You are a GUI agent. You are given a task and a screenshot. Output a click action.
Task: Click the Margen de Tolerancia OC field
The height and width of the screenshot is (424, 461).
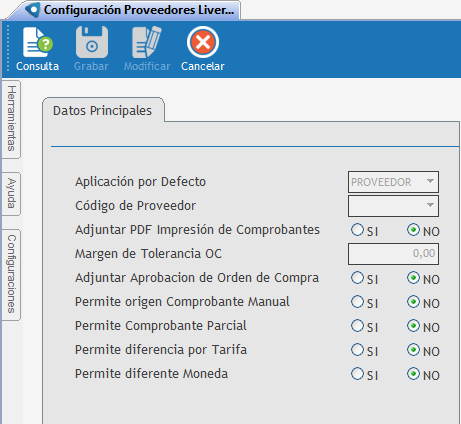tap(393, 254)
